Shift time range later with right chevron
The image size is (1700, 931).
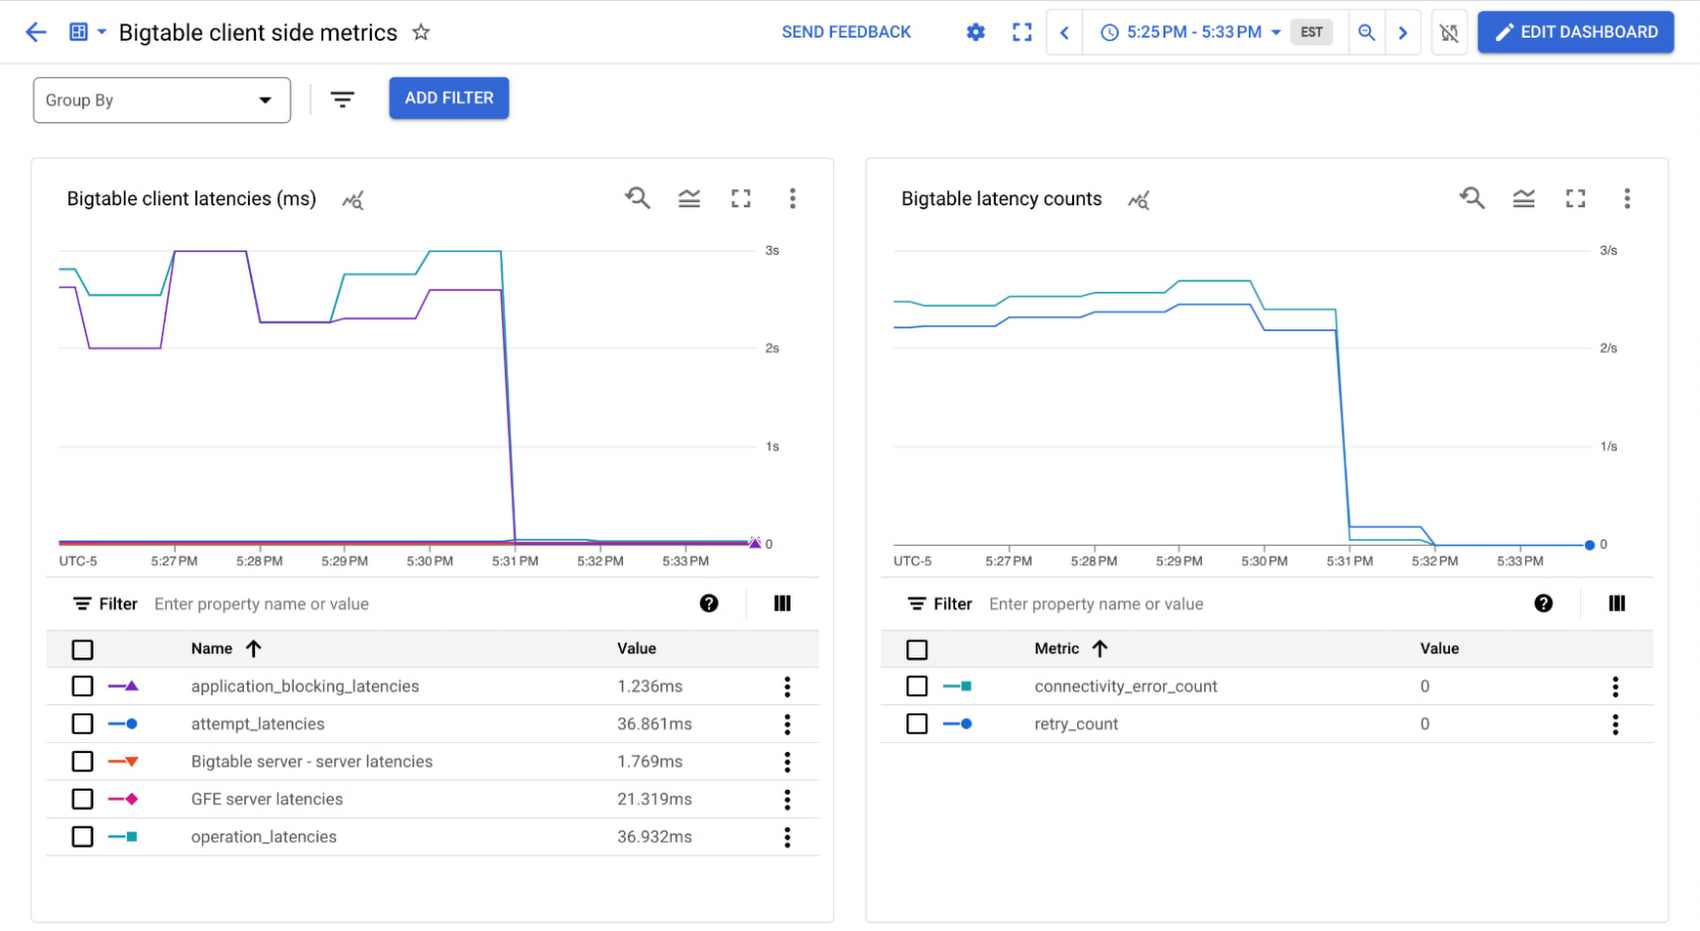1403,32
